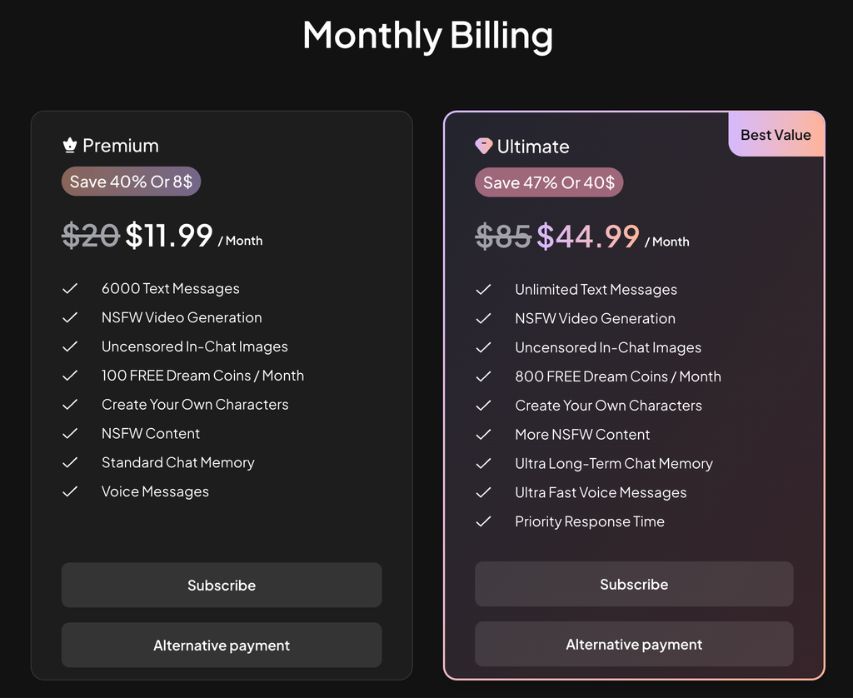Image resolution: width=853 pixels, height=698 pixels.
Task: Select the checkmark next to Unlimited Text Messages
Action: 483,289
